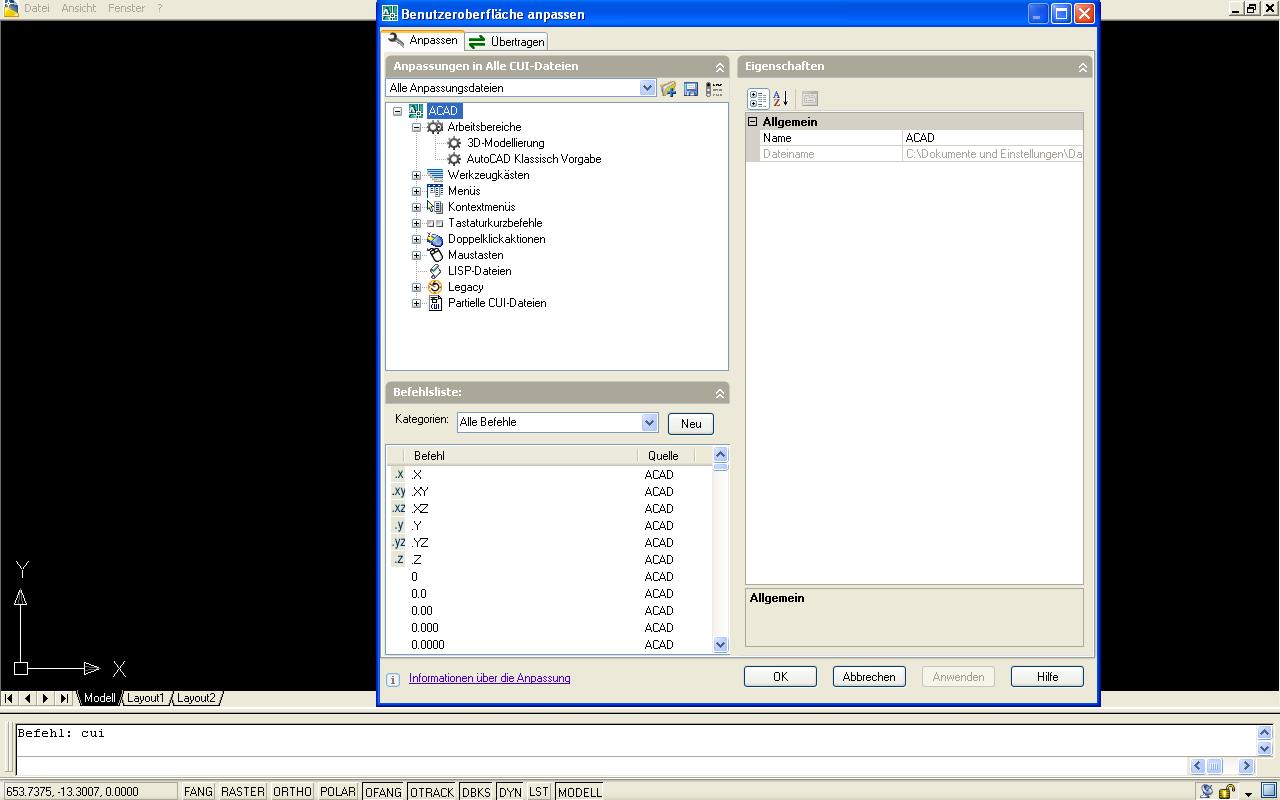Collapse the ACAD root node
This screenshot has height=800, width=1280.
[397, 111]
